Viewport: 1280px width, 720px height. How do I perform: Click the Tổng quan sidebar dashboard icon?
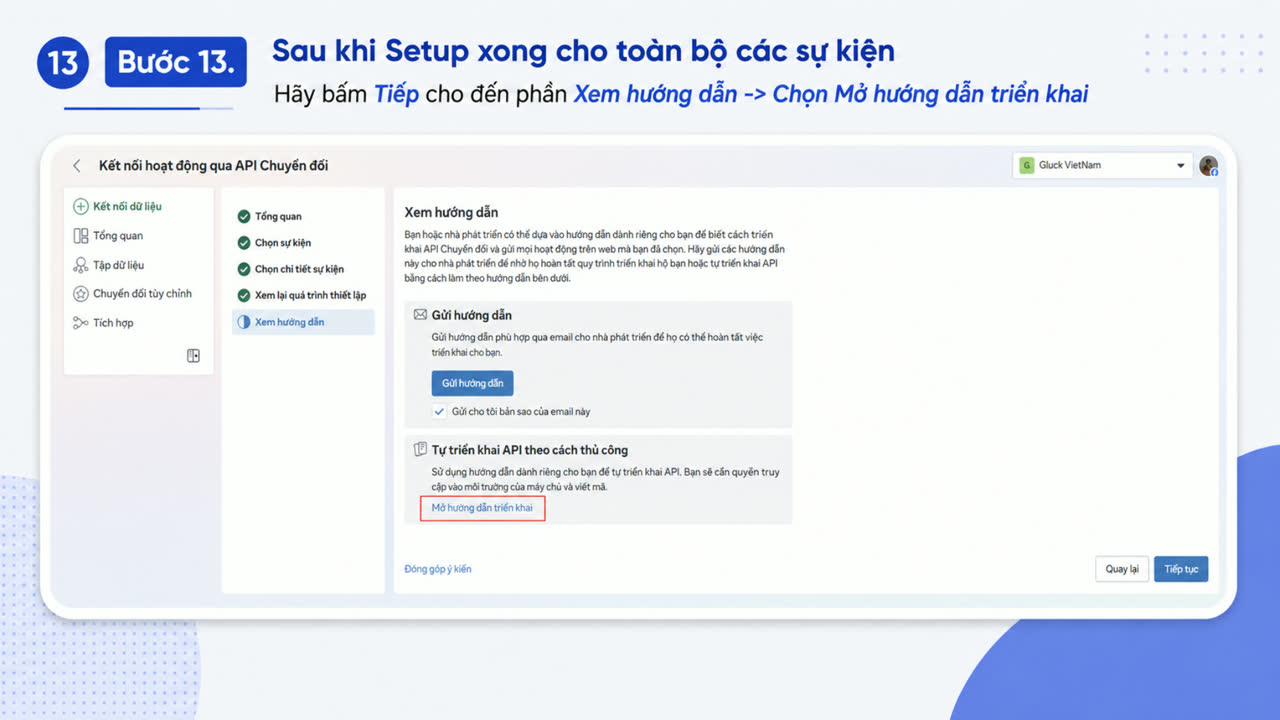tap(81, 236)
